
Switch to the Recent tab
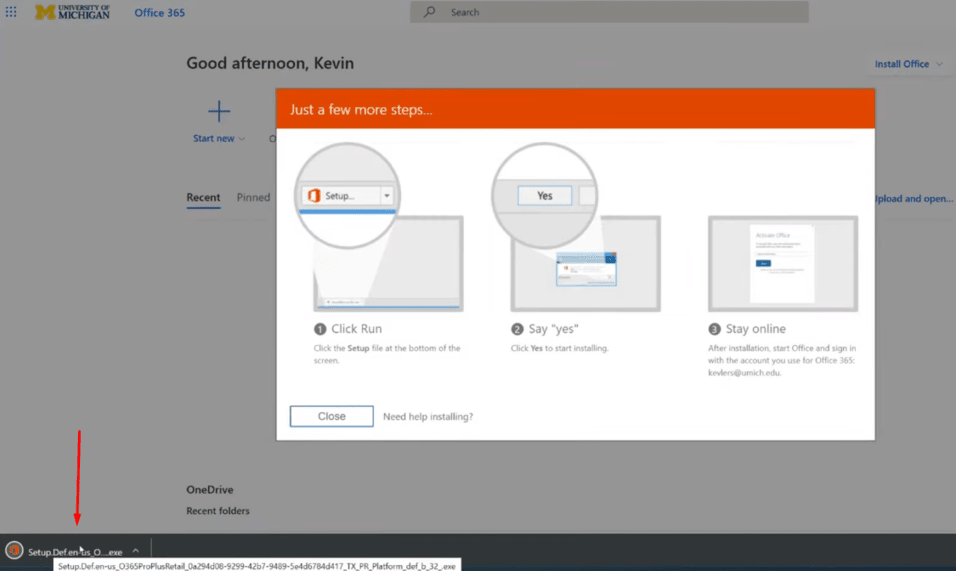click(x=203, y=197)
